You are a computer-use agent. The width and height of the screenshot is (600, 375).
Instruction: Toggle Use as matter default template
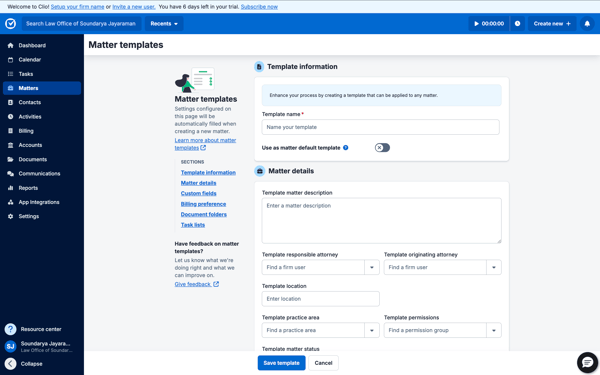(x=382, y=148)
